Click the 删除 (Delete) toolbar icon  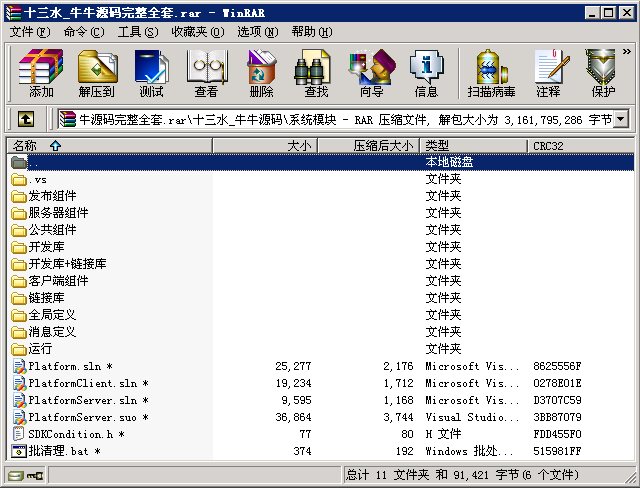click(x=261, y=74)
